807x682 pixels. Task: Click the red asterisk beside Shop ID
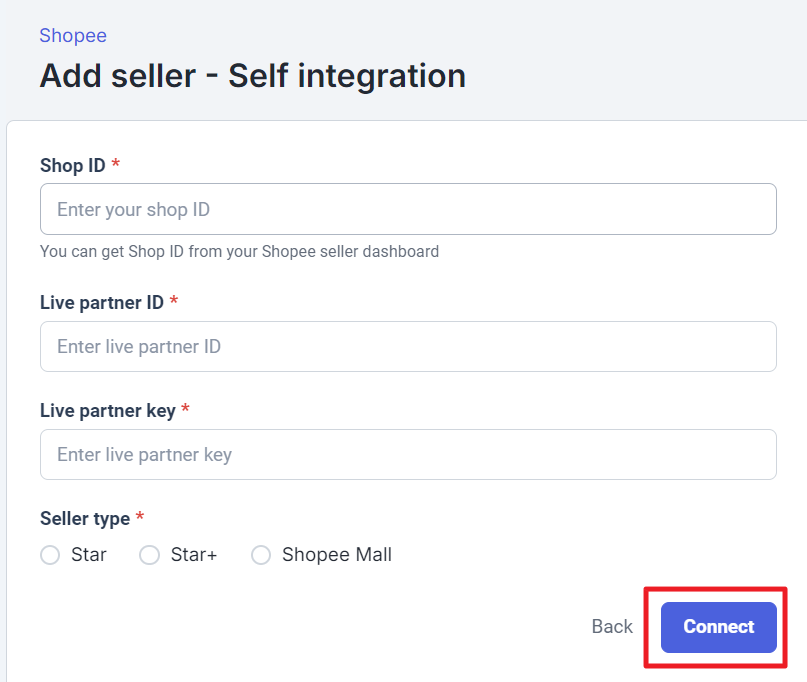click(x=116, y=164)
